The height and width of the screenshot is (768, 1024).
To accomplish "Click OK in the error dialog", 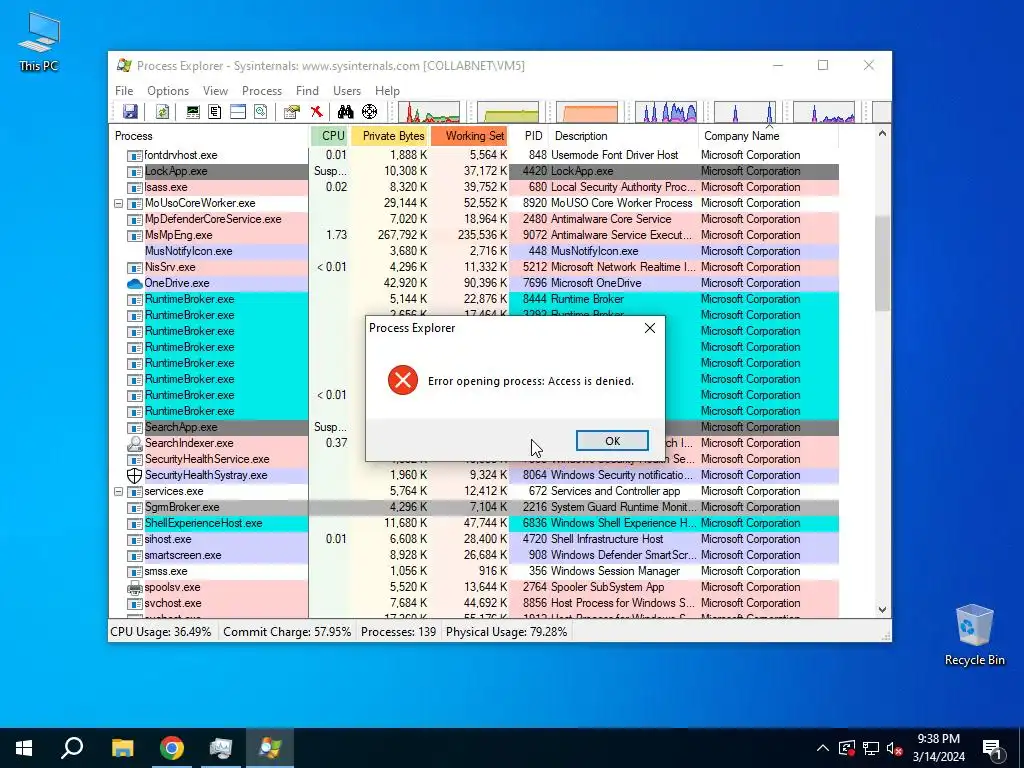I will [x=613, y=441].
